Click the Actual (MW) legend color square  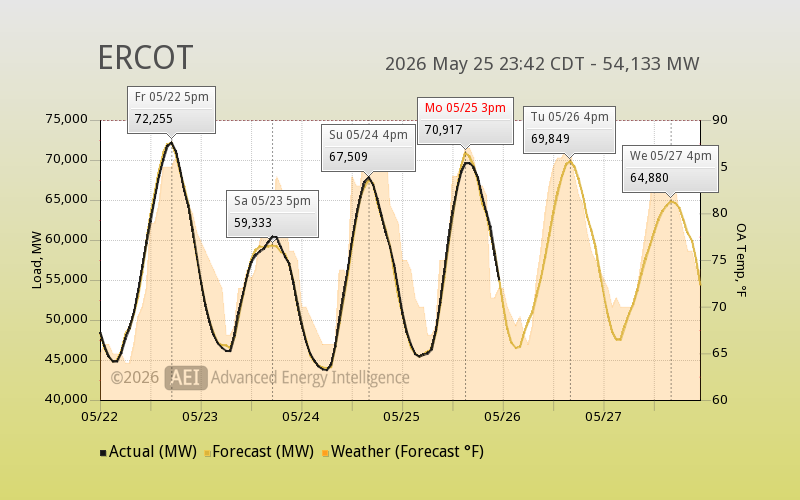click(x=103, y=453)
